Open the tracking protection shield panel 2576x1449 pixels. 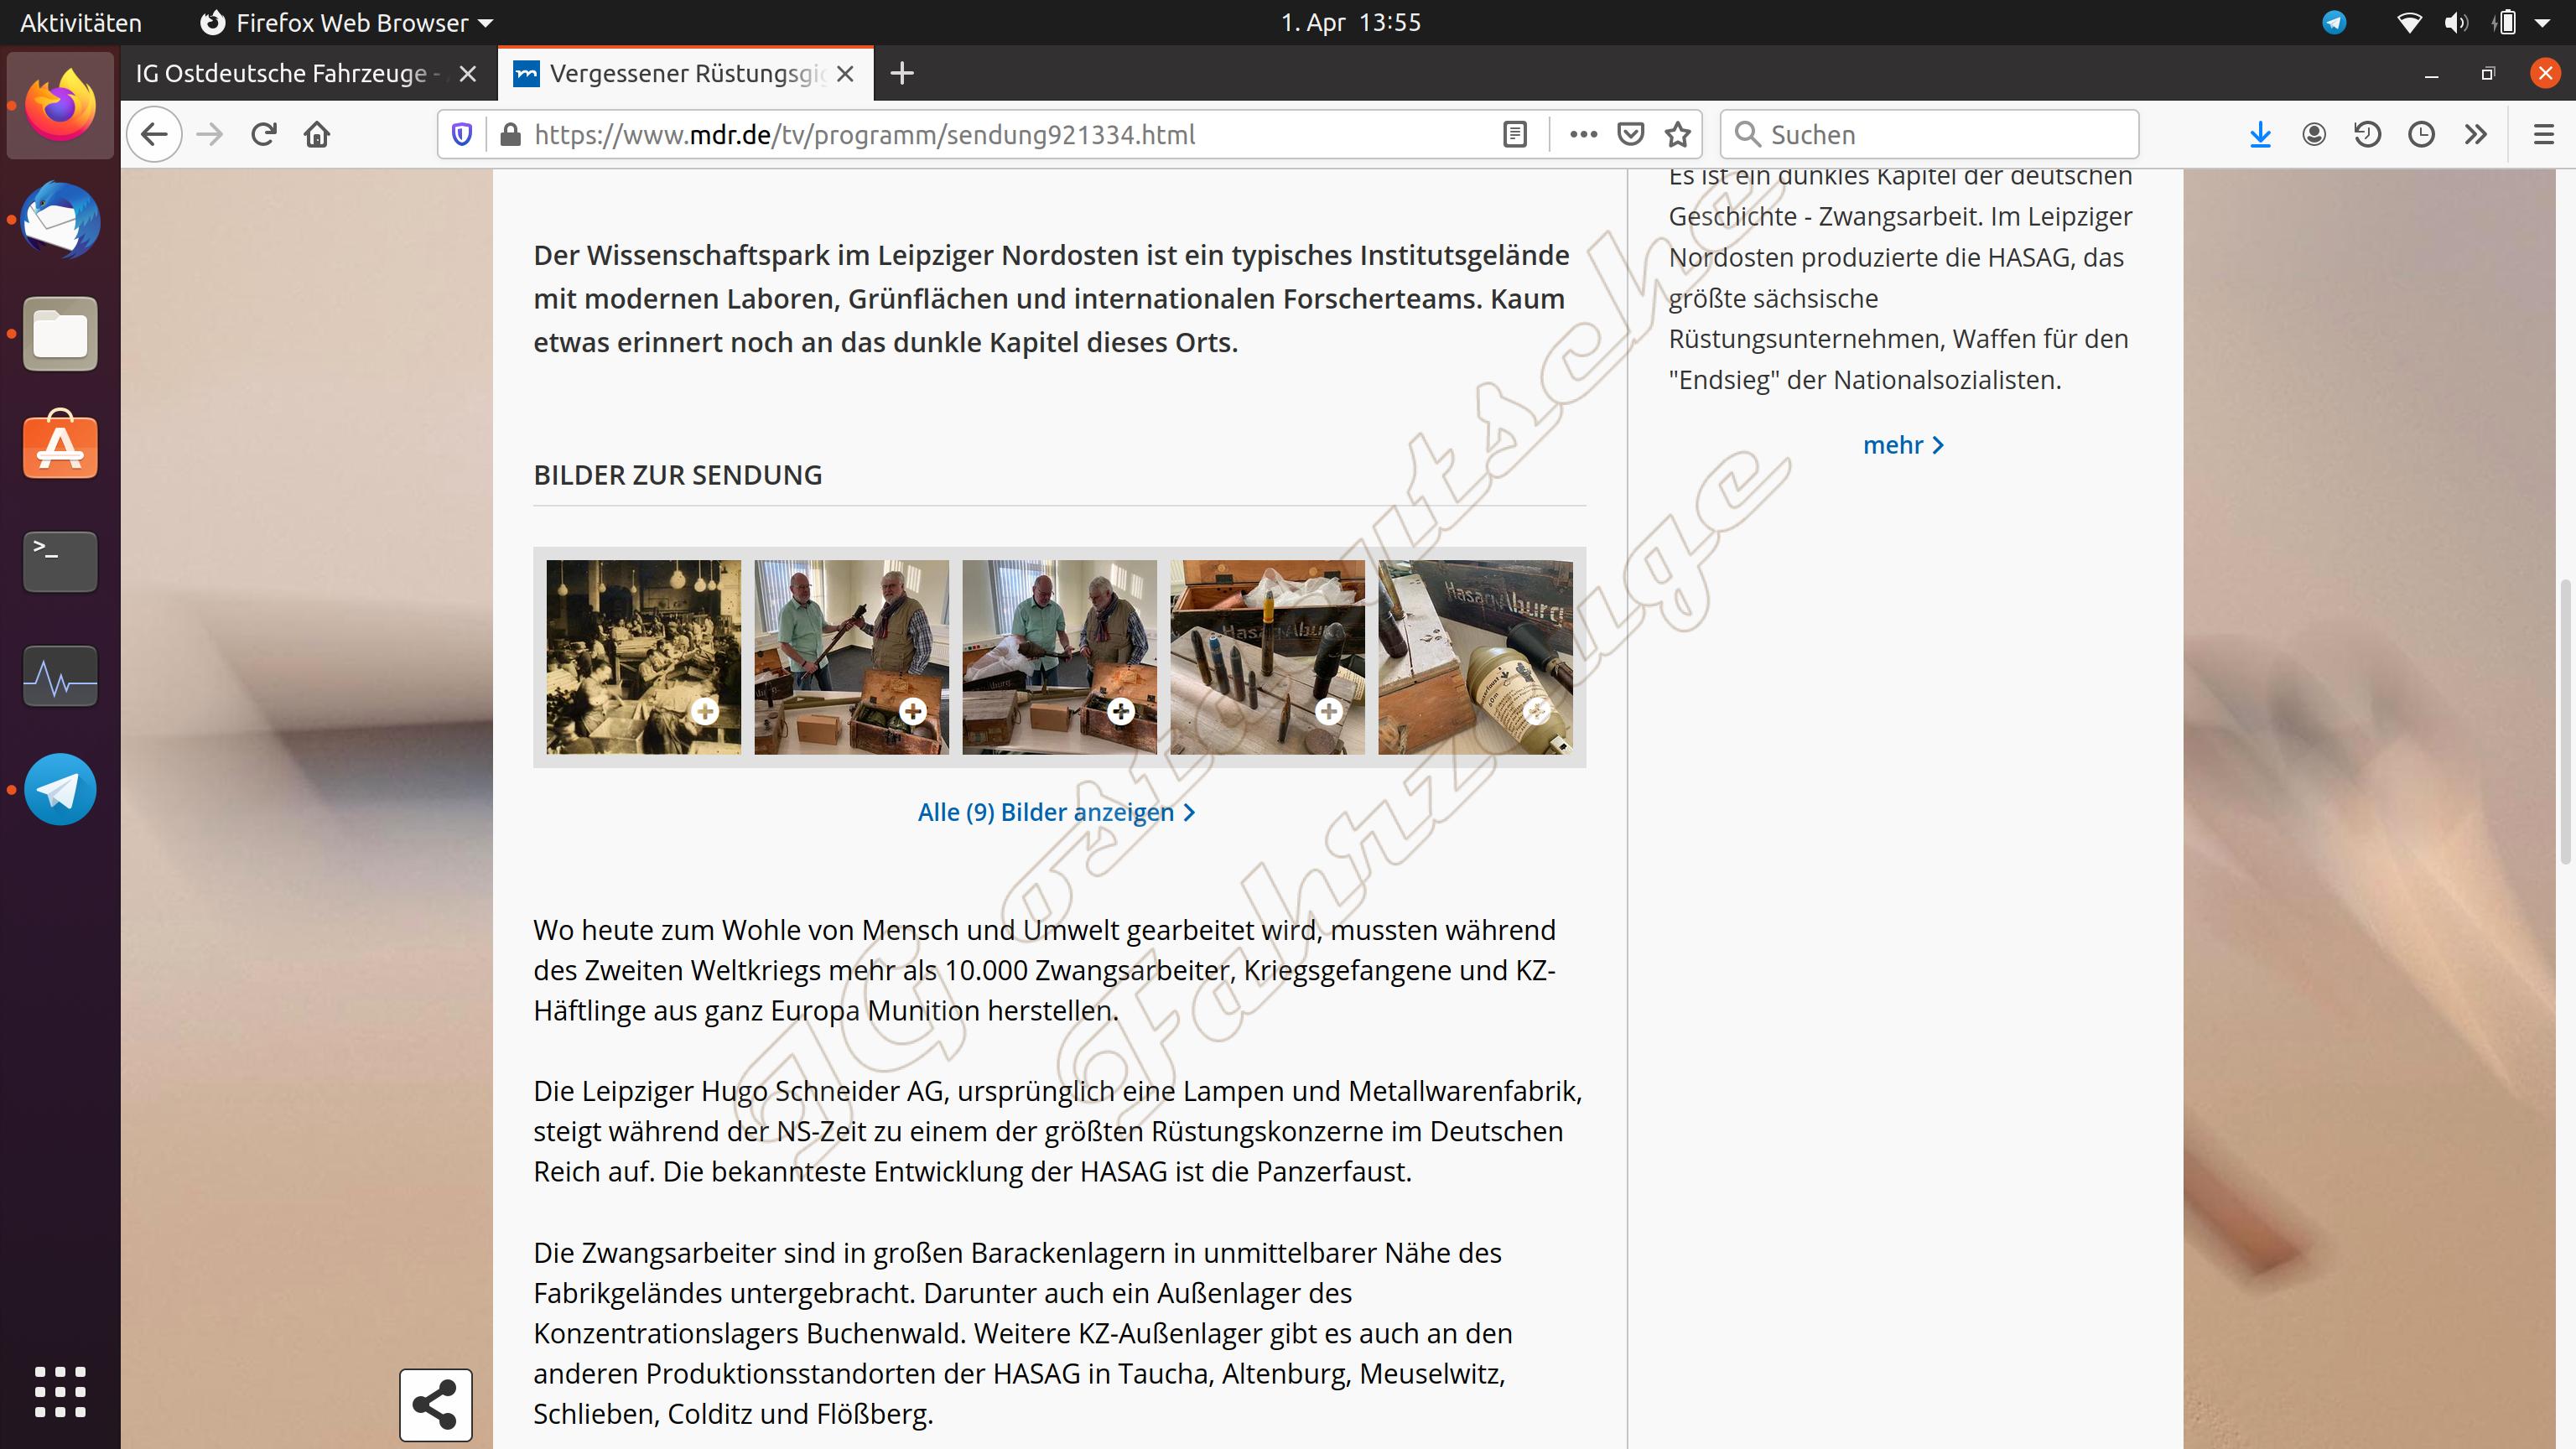coord(462,134)
